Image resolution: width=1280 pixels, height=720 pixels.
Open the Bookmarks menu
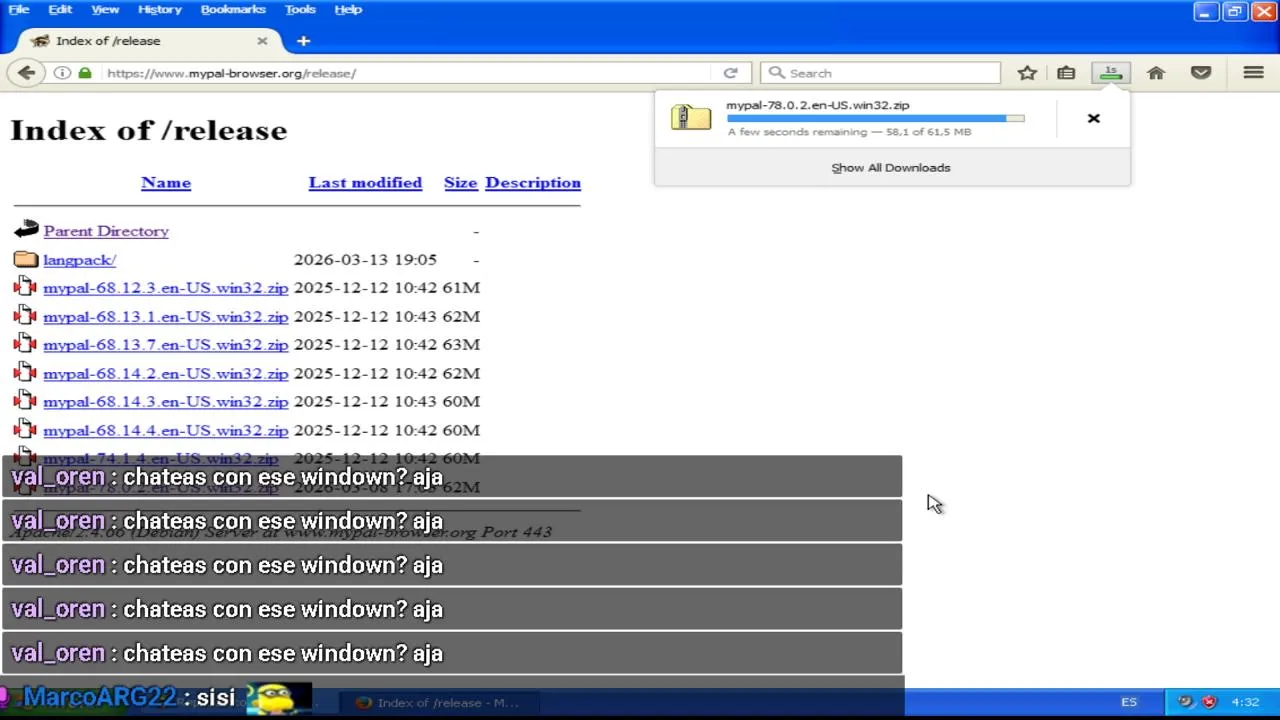(233, 9)
